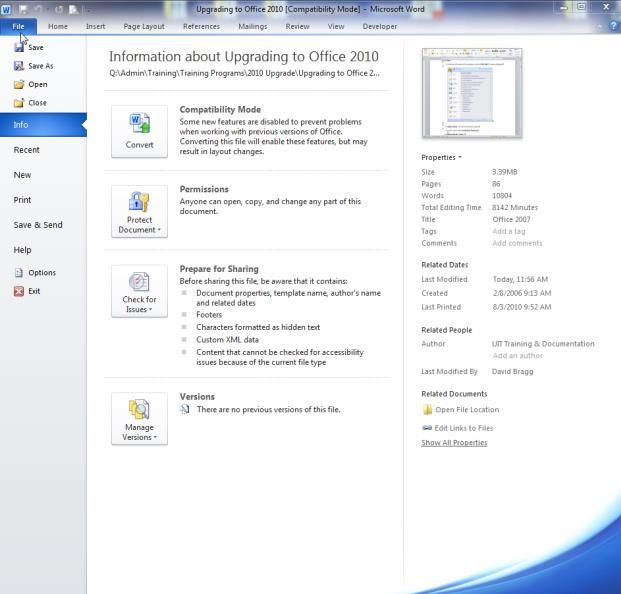Viewport: 621px width, 594px height.
Task: Click author 'UIT Training & Documentation'
Action: [543, 344]
